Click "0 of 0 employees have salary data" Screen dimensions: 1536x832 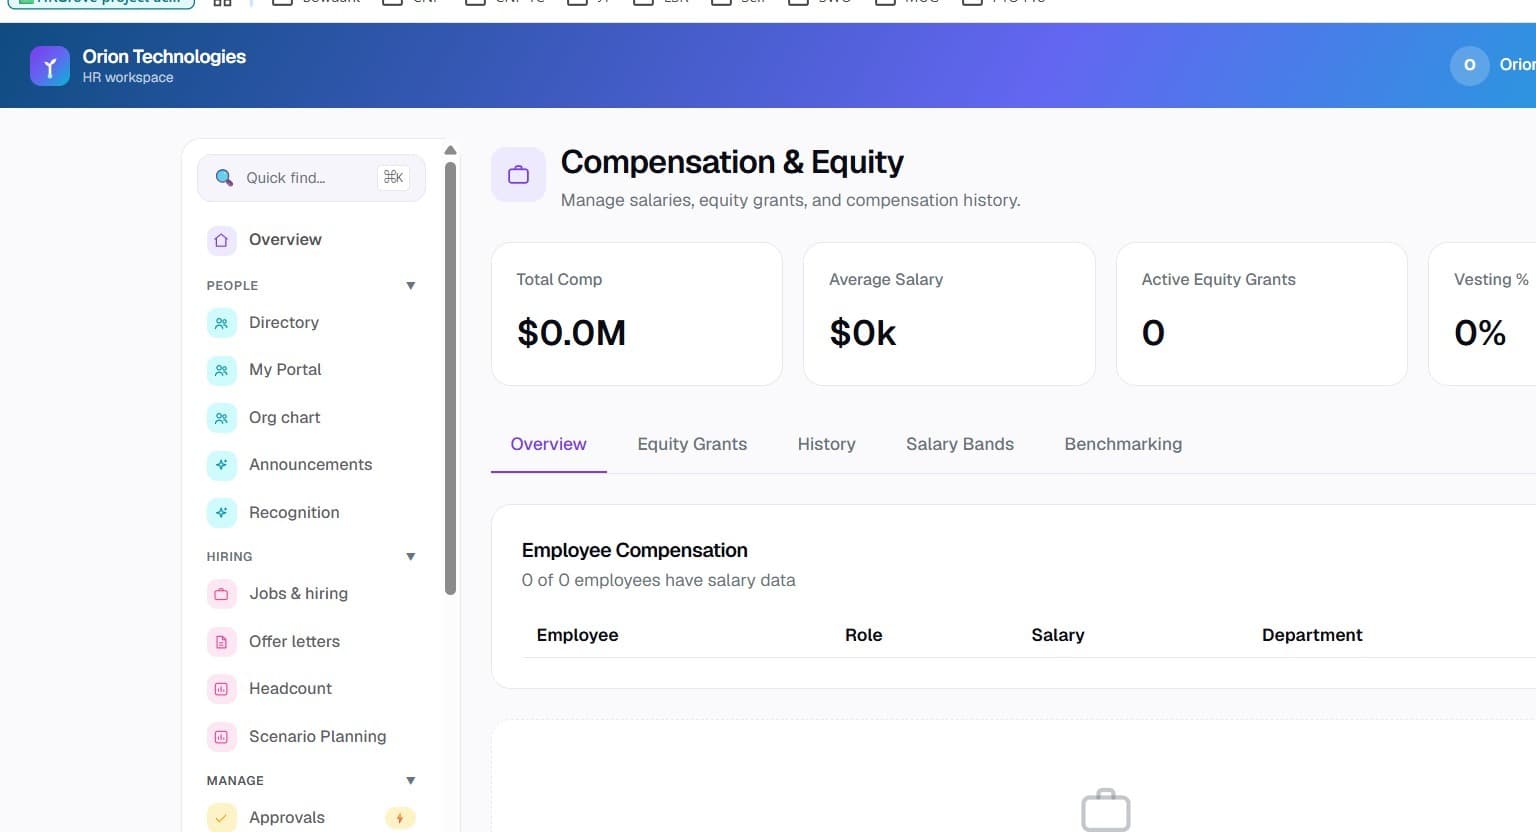point(658,580)
